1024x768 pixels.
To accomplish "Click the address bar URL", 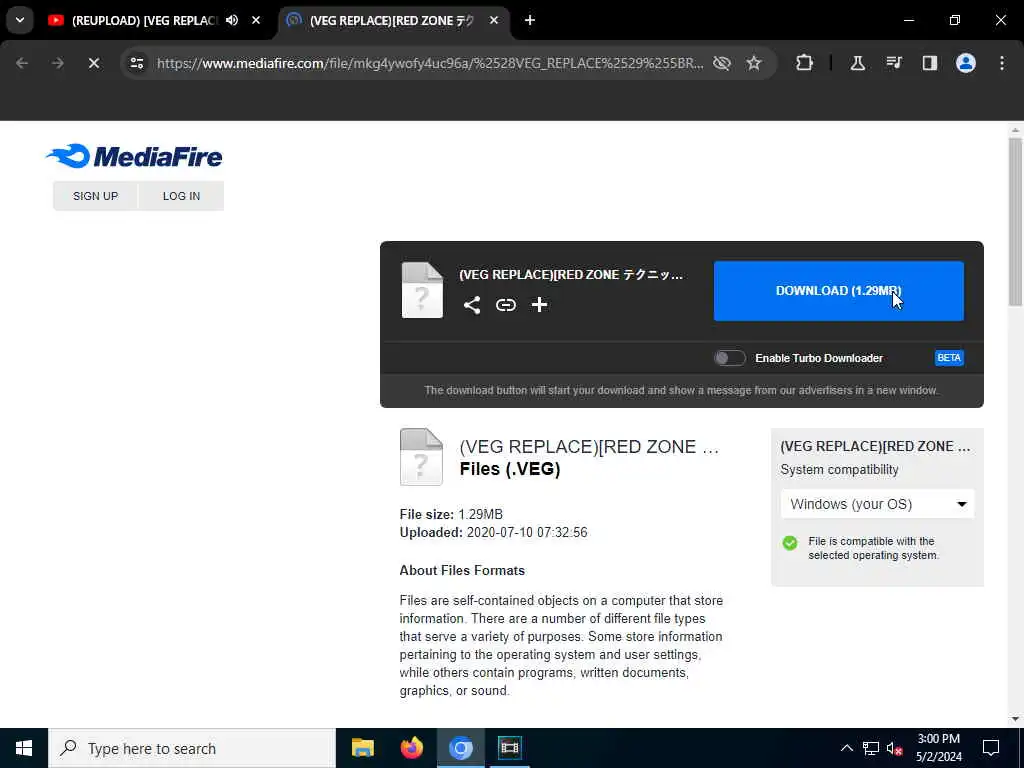I will tap(430, 63).
